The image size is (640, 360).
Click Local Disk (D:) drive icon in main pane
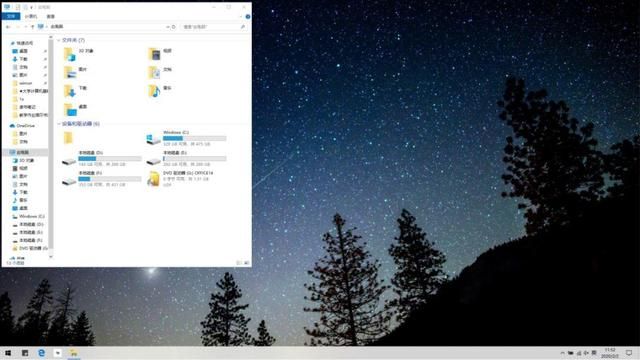(69, 162)
